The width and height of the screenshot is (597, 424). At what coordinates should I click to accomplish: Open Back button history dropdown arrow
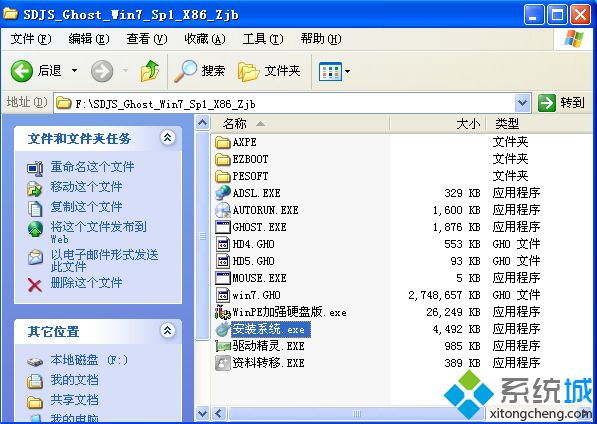75,71
